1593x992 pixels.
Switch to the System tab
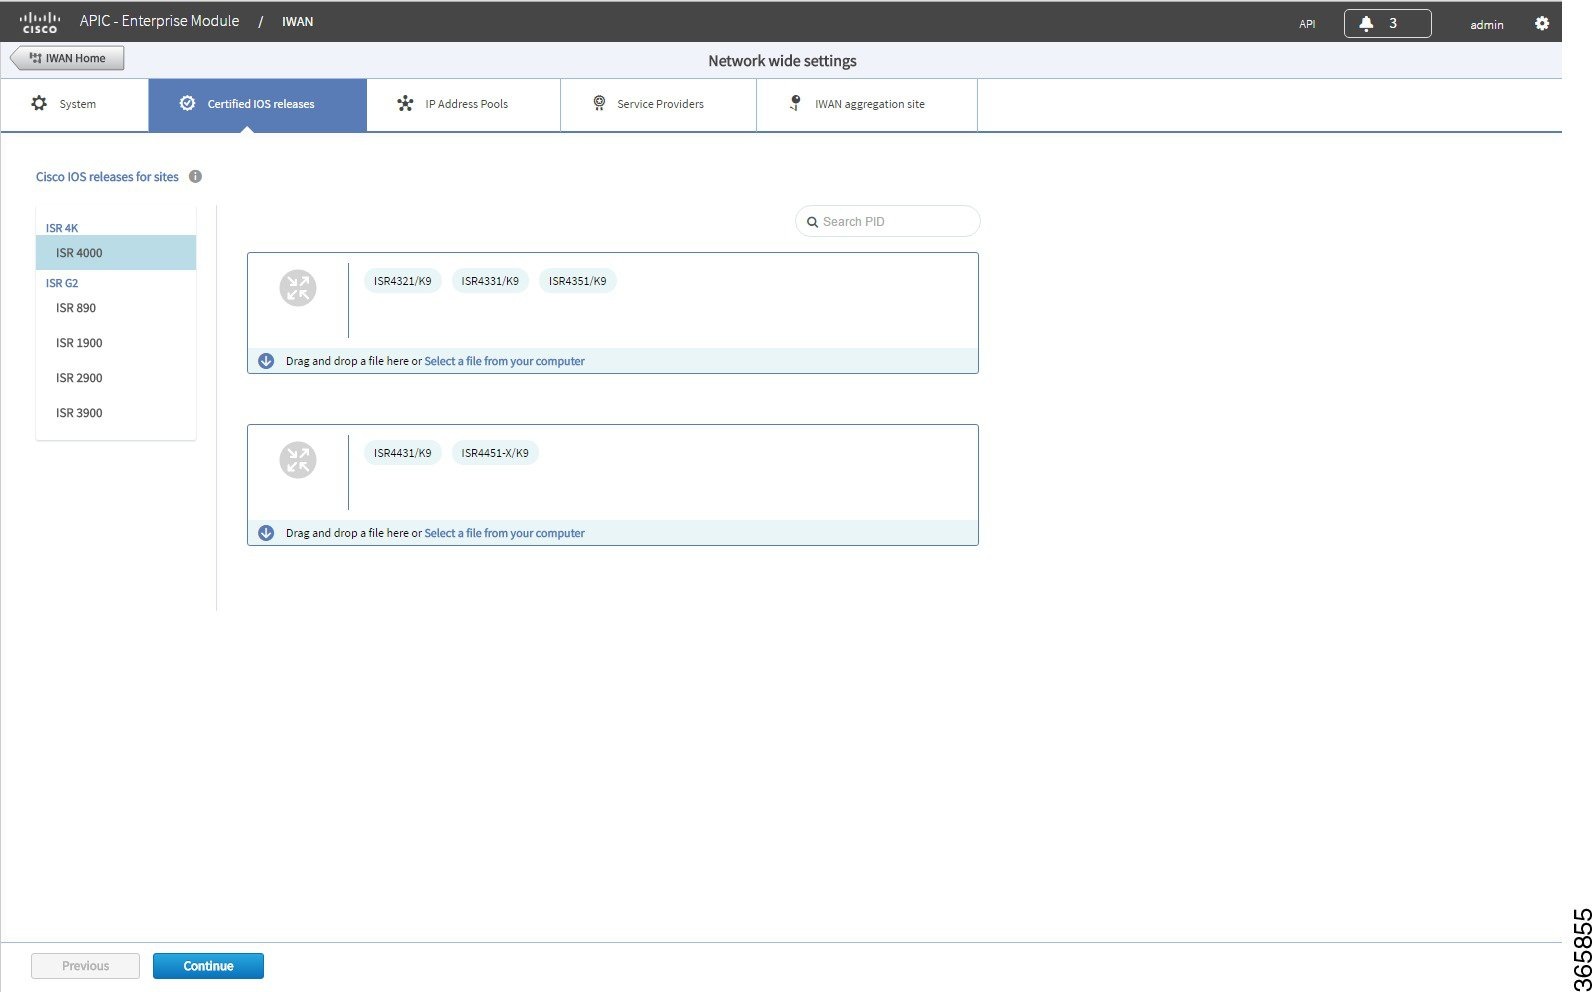point(75,105)
